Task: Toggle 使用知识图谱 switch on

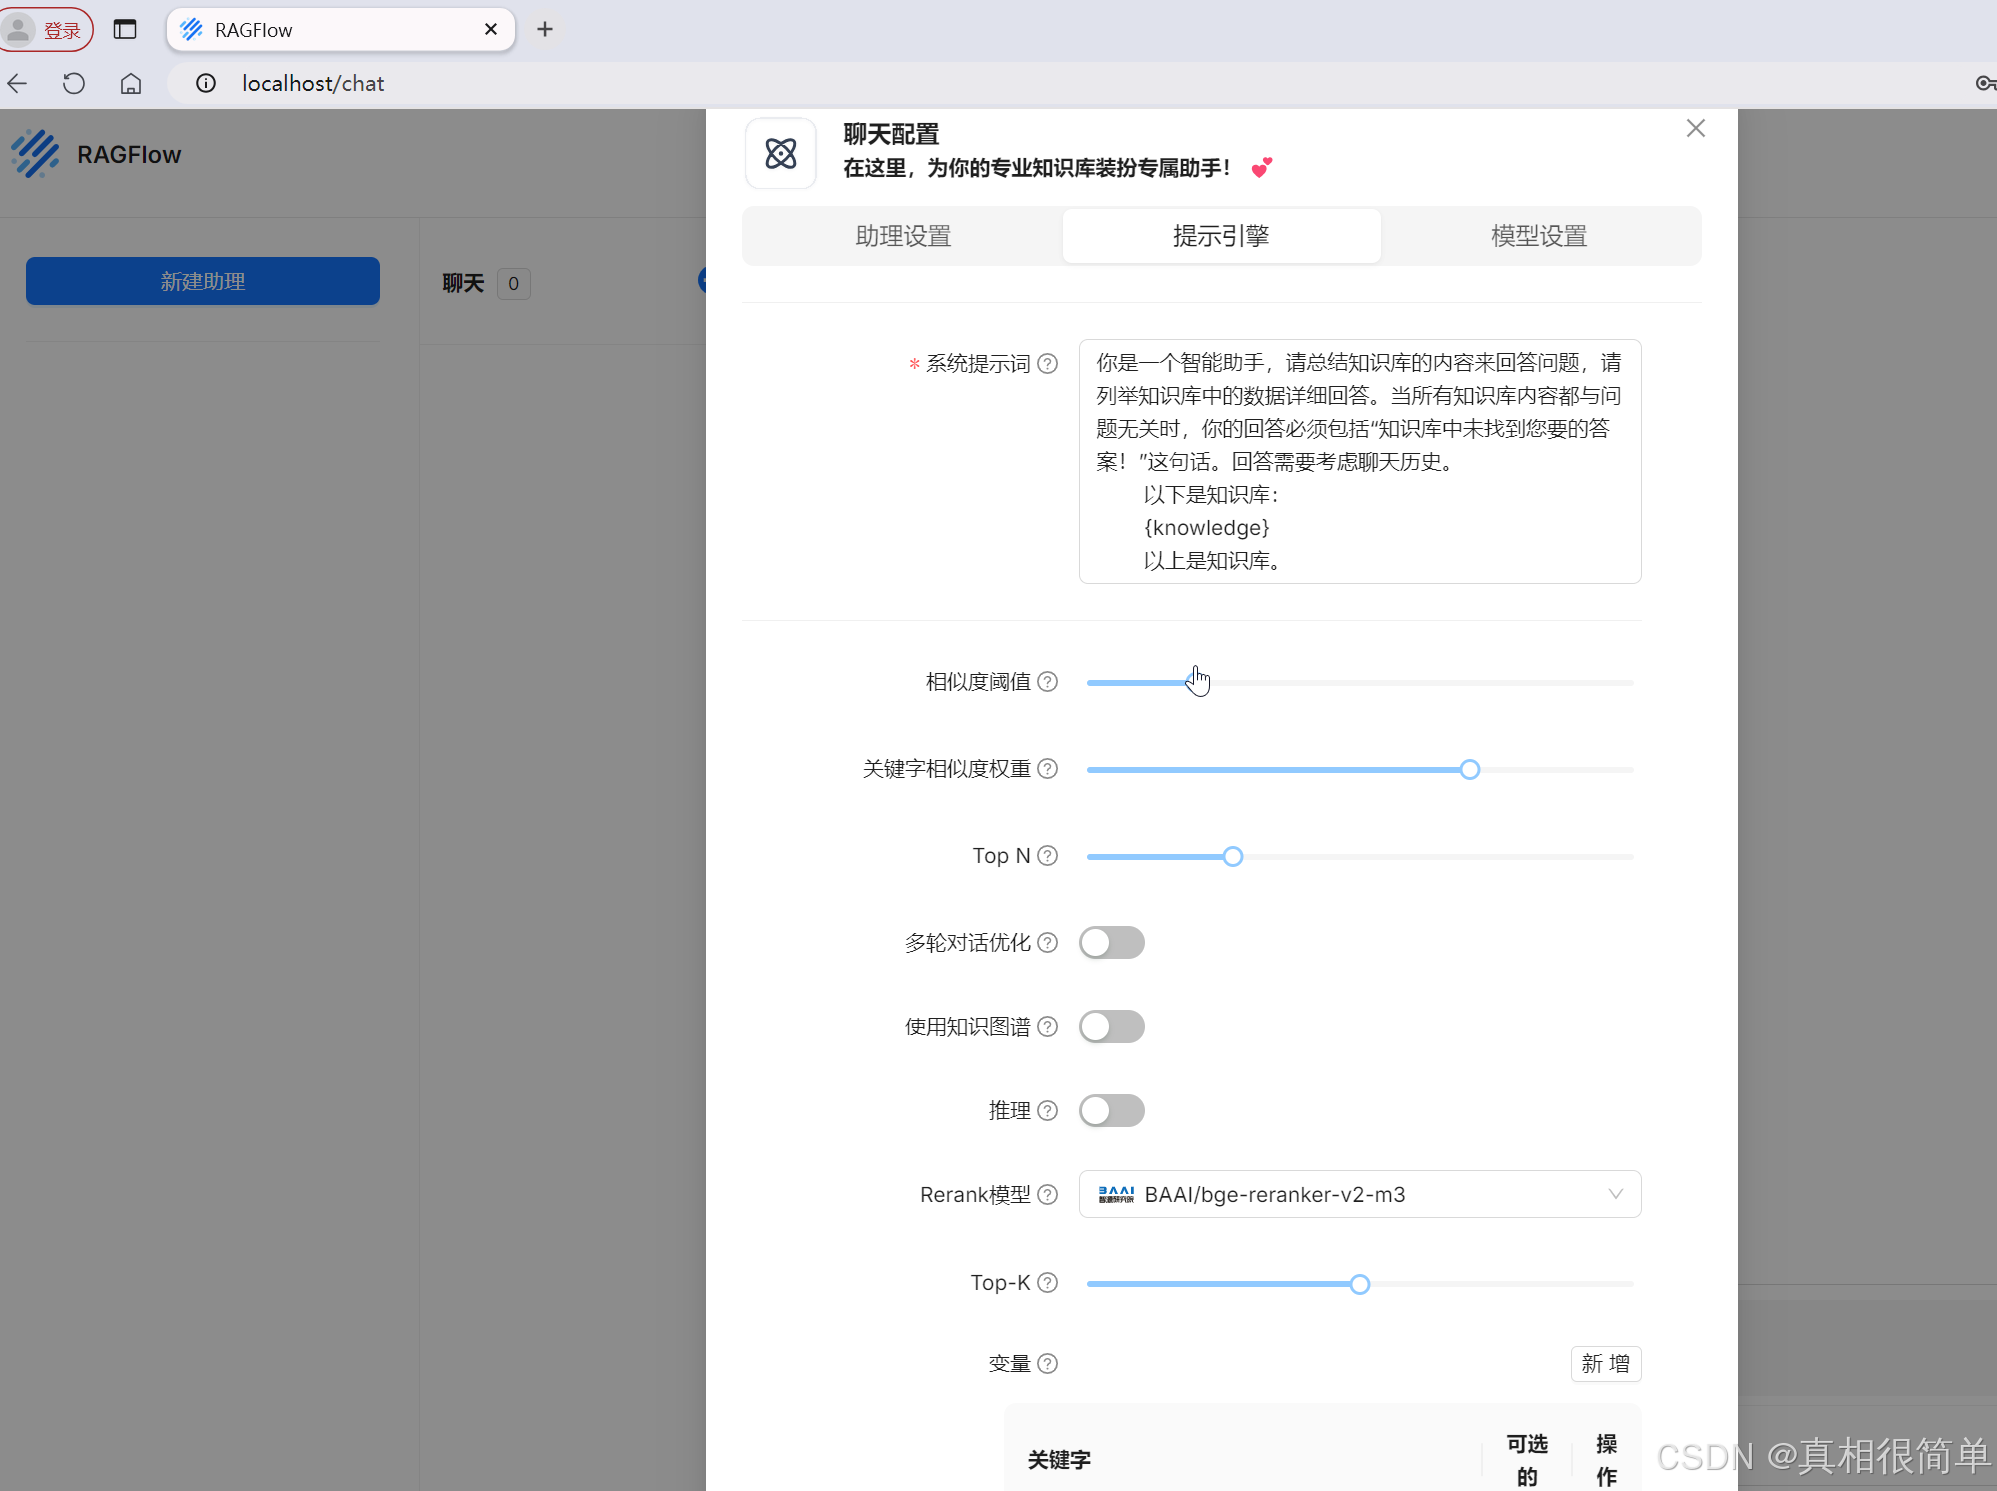Action: point(1111,1027)
